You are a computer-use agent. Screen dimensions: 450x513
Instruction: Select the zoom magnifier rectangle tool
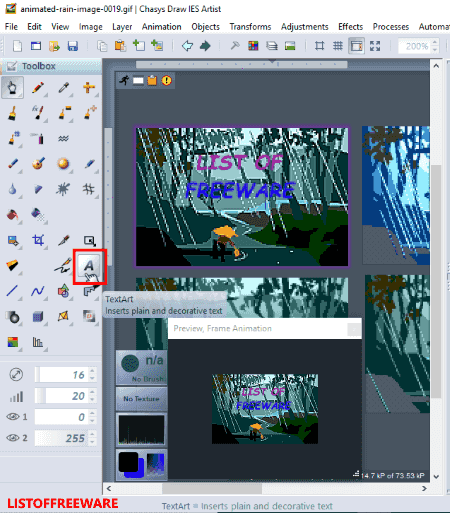pos(89,240)
